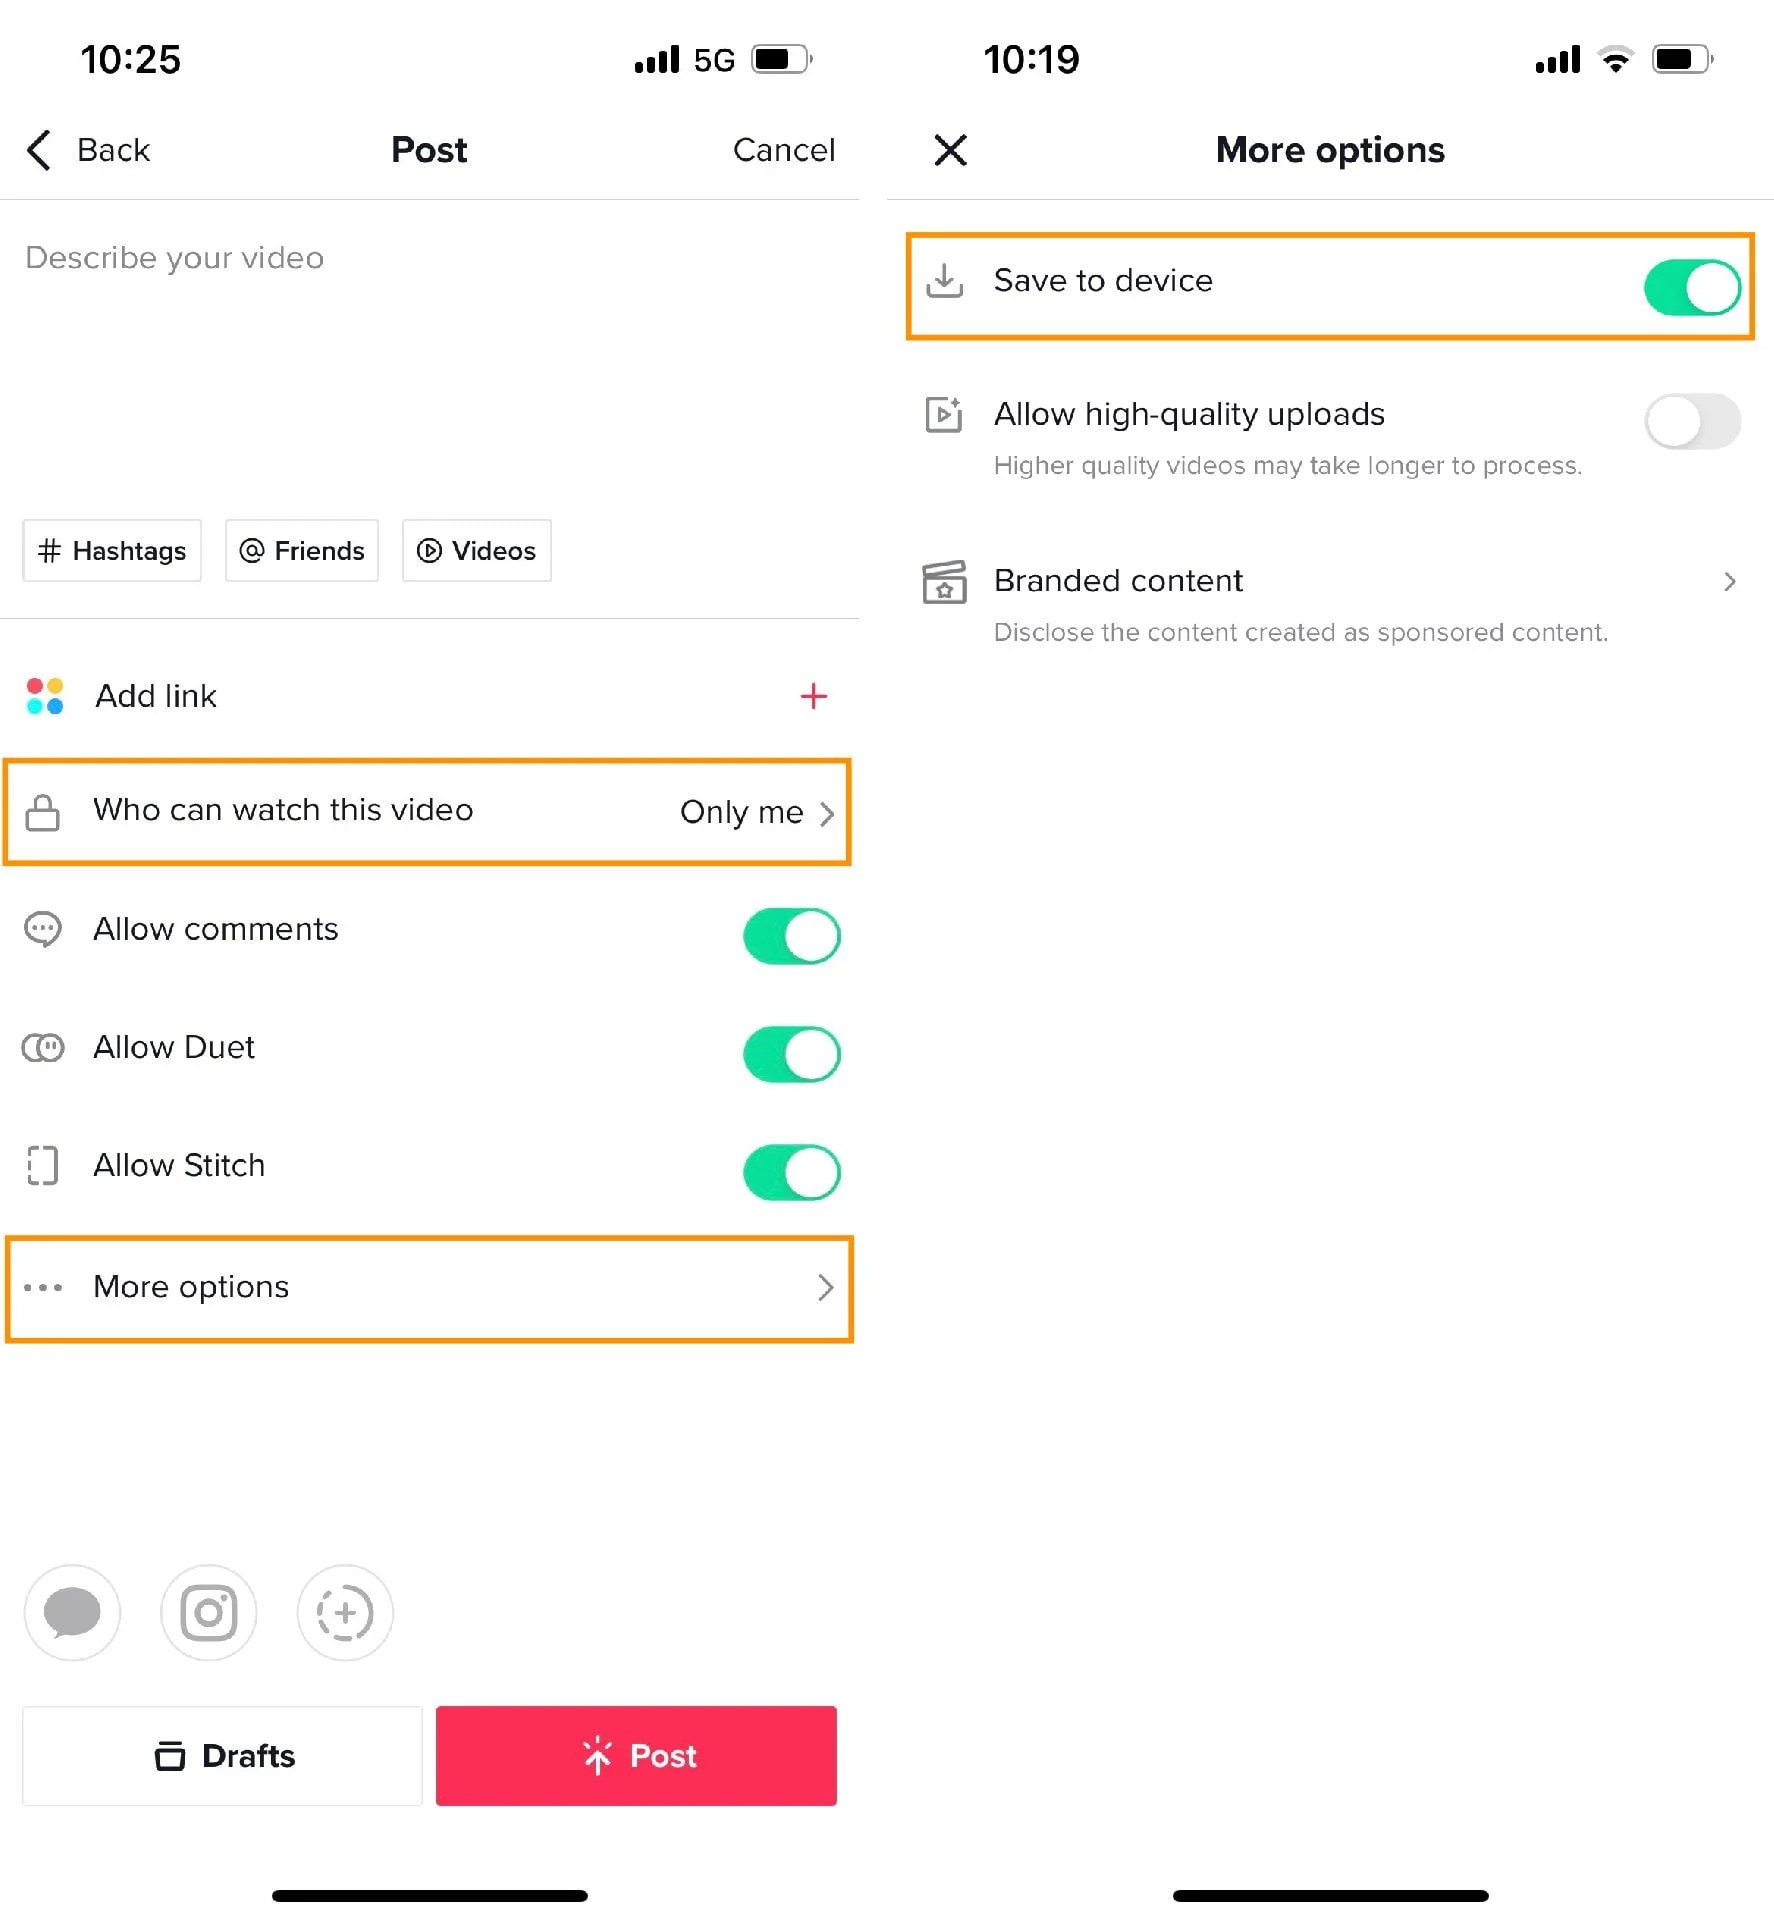Toggle off Allow Stitch
The height and width of the screenshot is (1920, 1774).
click(x=791, y=1172)
